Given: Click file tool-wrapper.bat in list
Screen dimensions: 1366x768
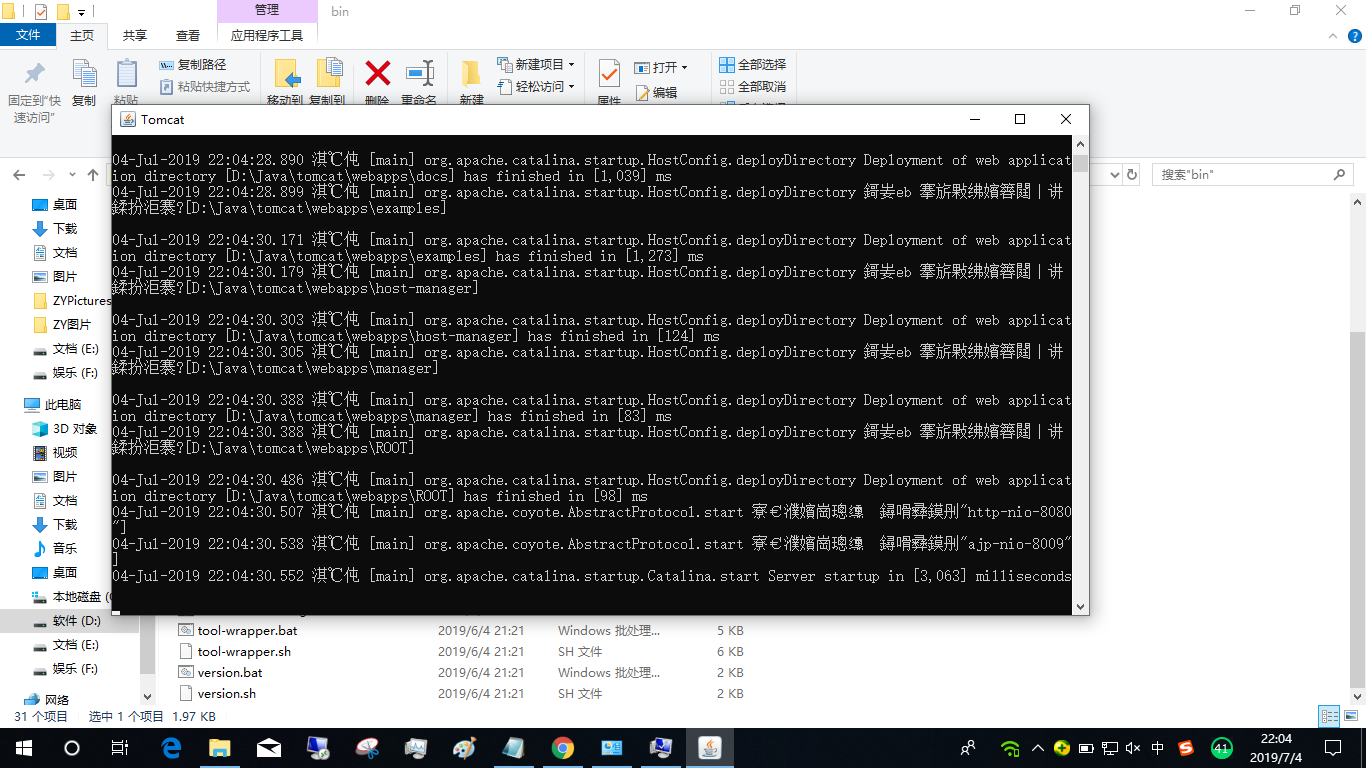Looking at the screenshot, I should click(247, 630).
